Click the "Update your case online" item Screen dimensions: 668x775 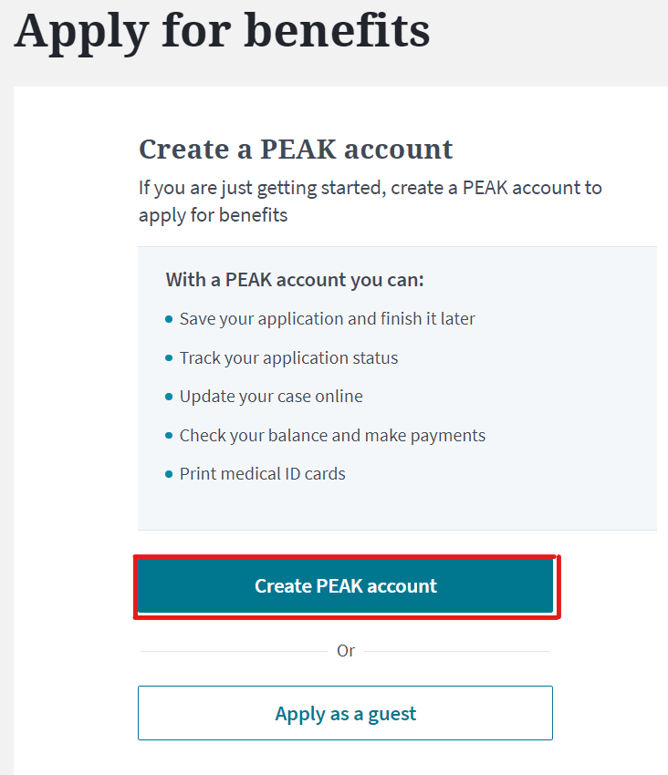click(271, 396)
